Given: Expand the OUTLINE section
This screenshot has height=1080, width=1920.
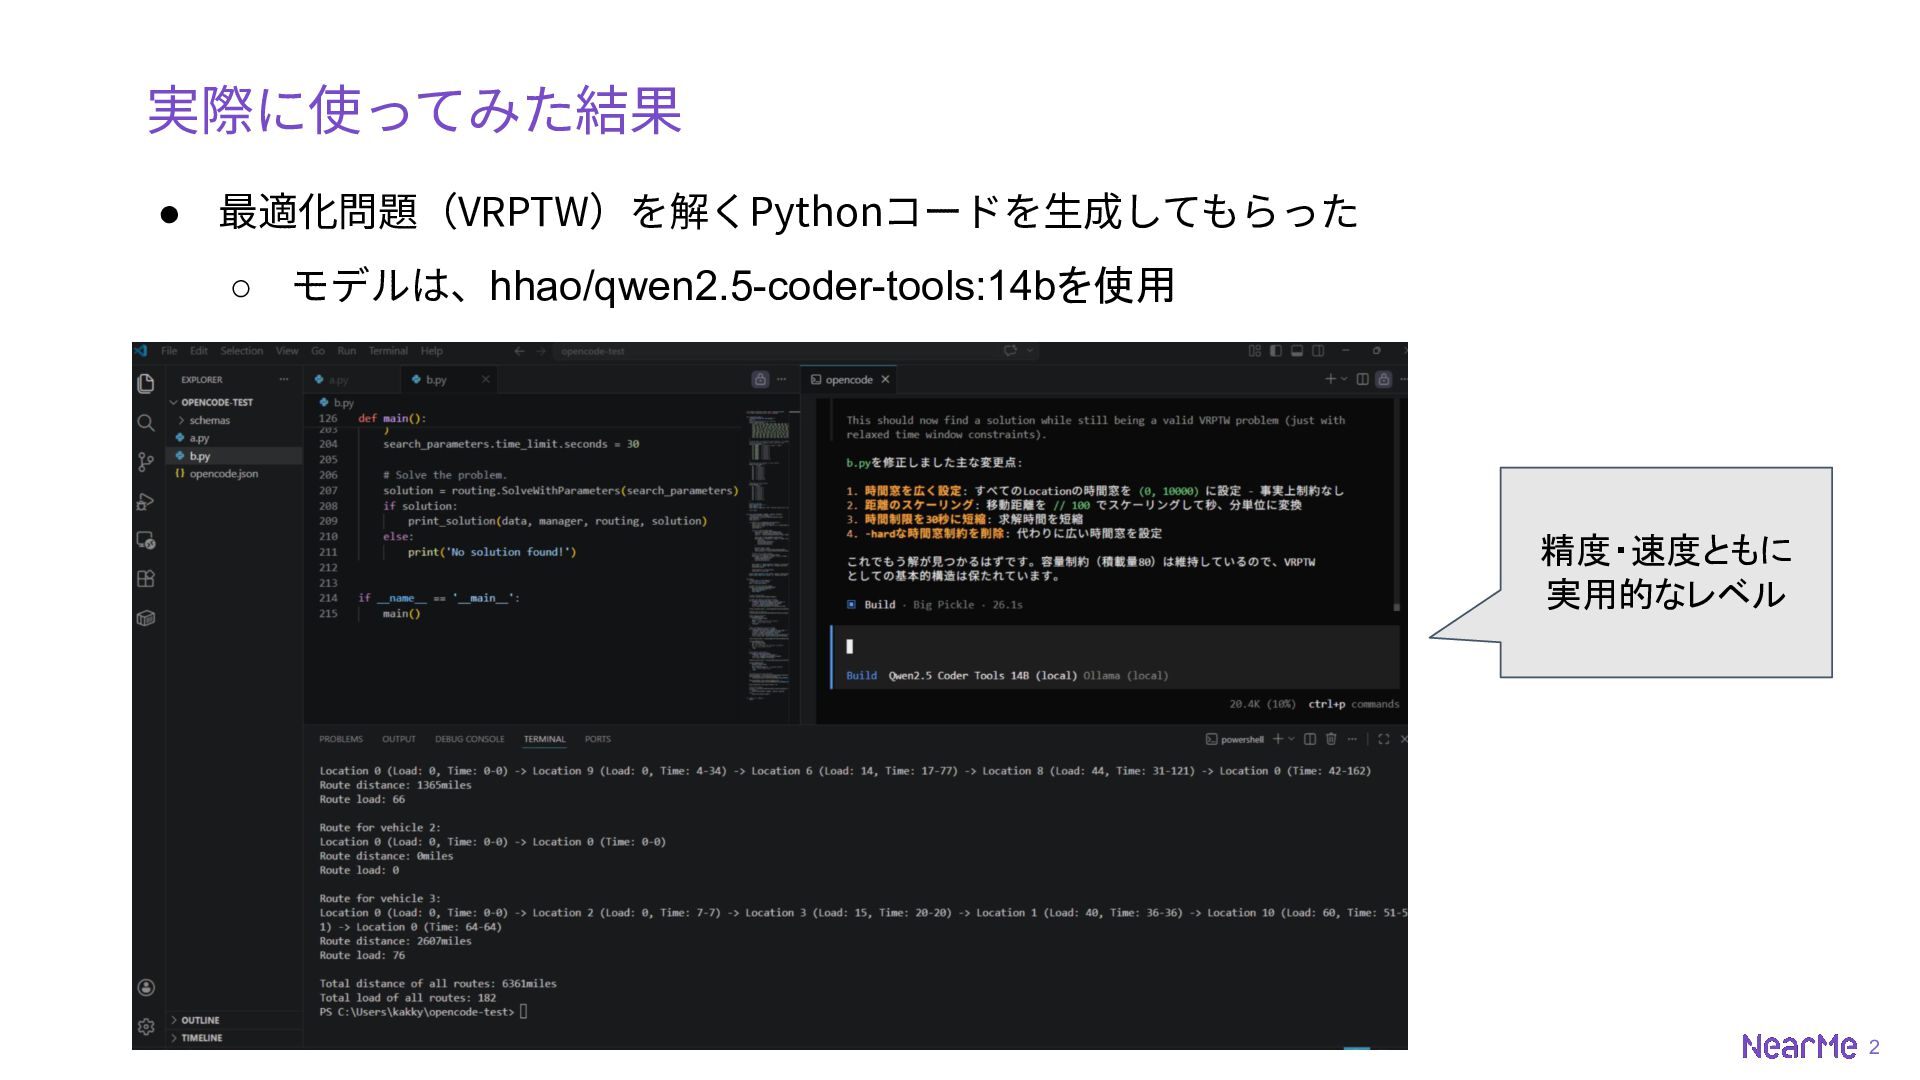Looking at the screenshot, I should click(199, 1020).
